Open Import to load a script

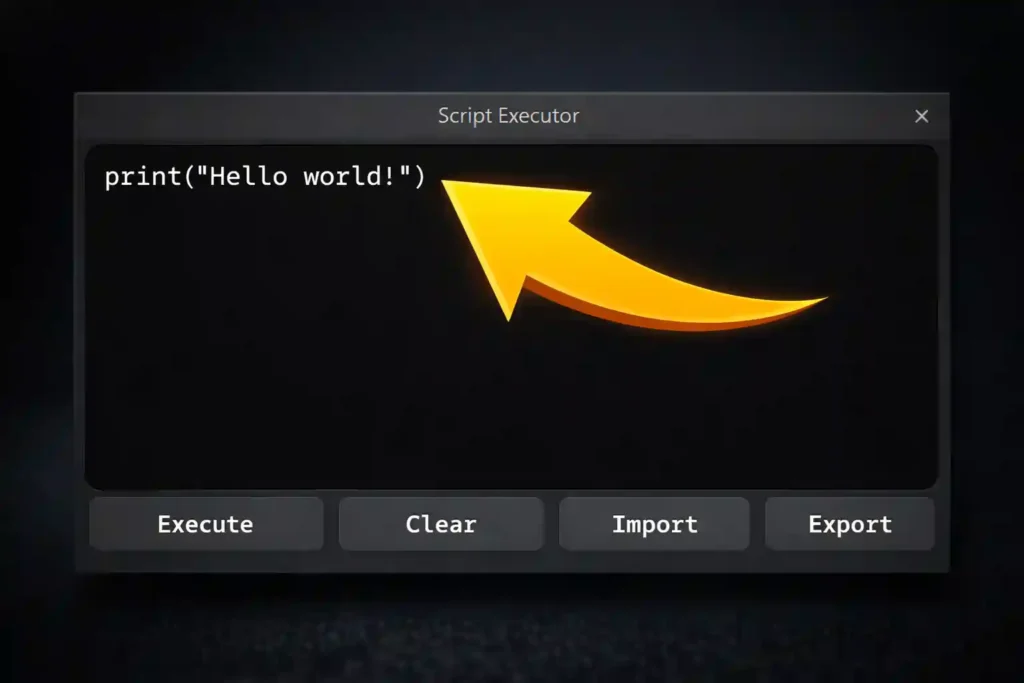coord(654,524)
